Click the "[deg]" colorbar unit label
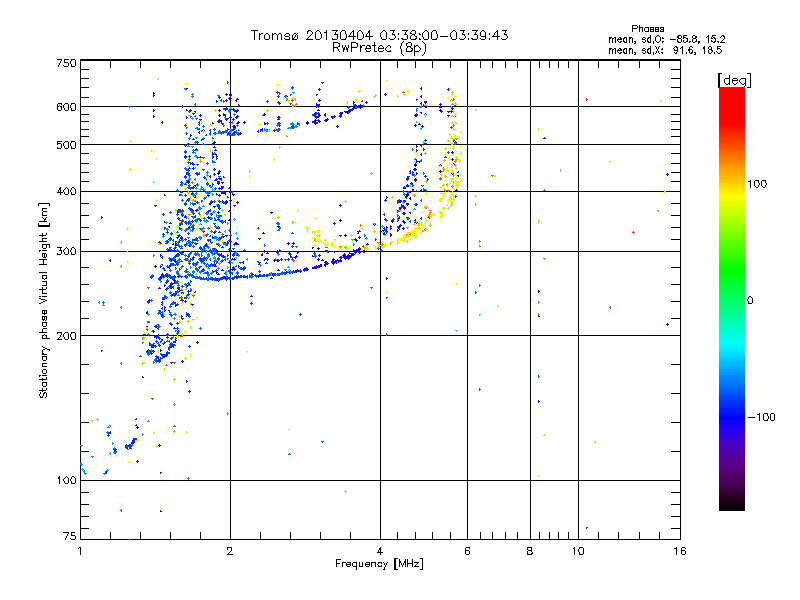This screenshot has width=800, height=600. tap(734, 80)
